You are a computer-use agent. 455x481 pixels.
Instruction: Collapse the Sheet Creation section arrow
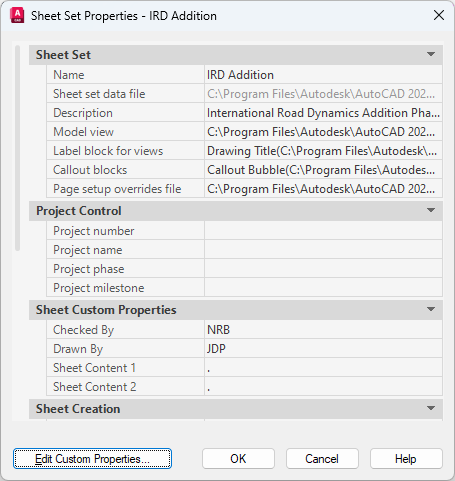point(431,408)
